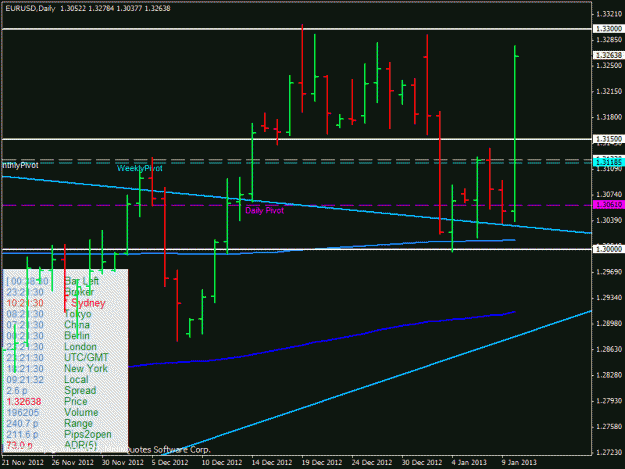Image resolution: width=625 pixels, height=469 pixels.
Task: Click the UTC/GMT time label
Action: (x=86, y=357)
